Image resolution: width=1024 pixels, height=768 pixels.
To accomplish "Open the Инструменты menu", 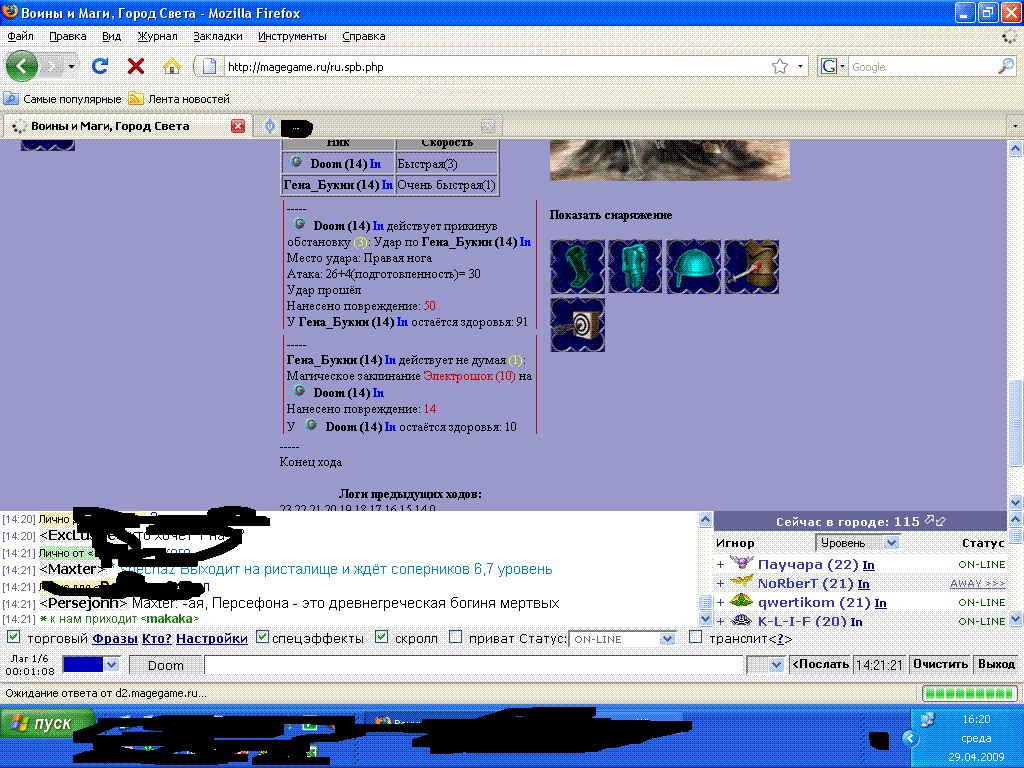I will click(293, 36).
